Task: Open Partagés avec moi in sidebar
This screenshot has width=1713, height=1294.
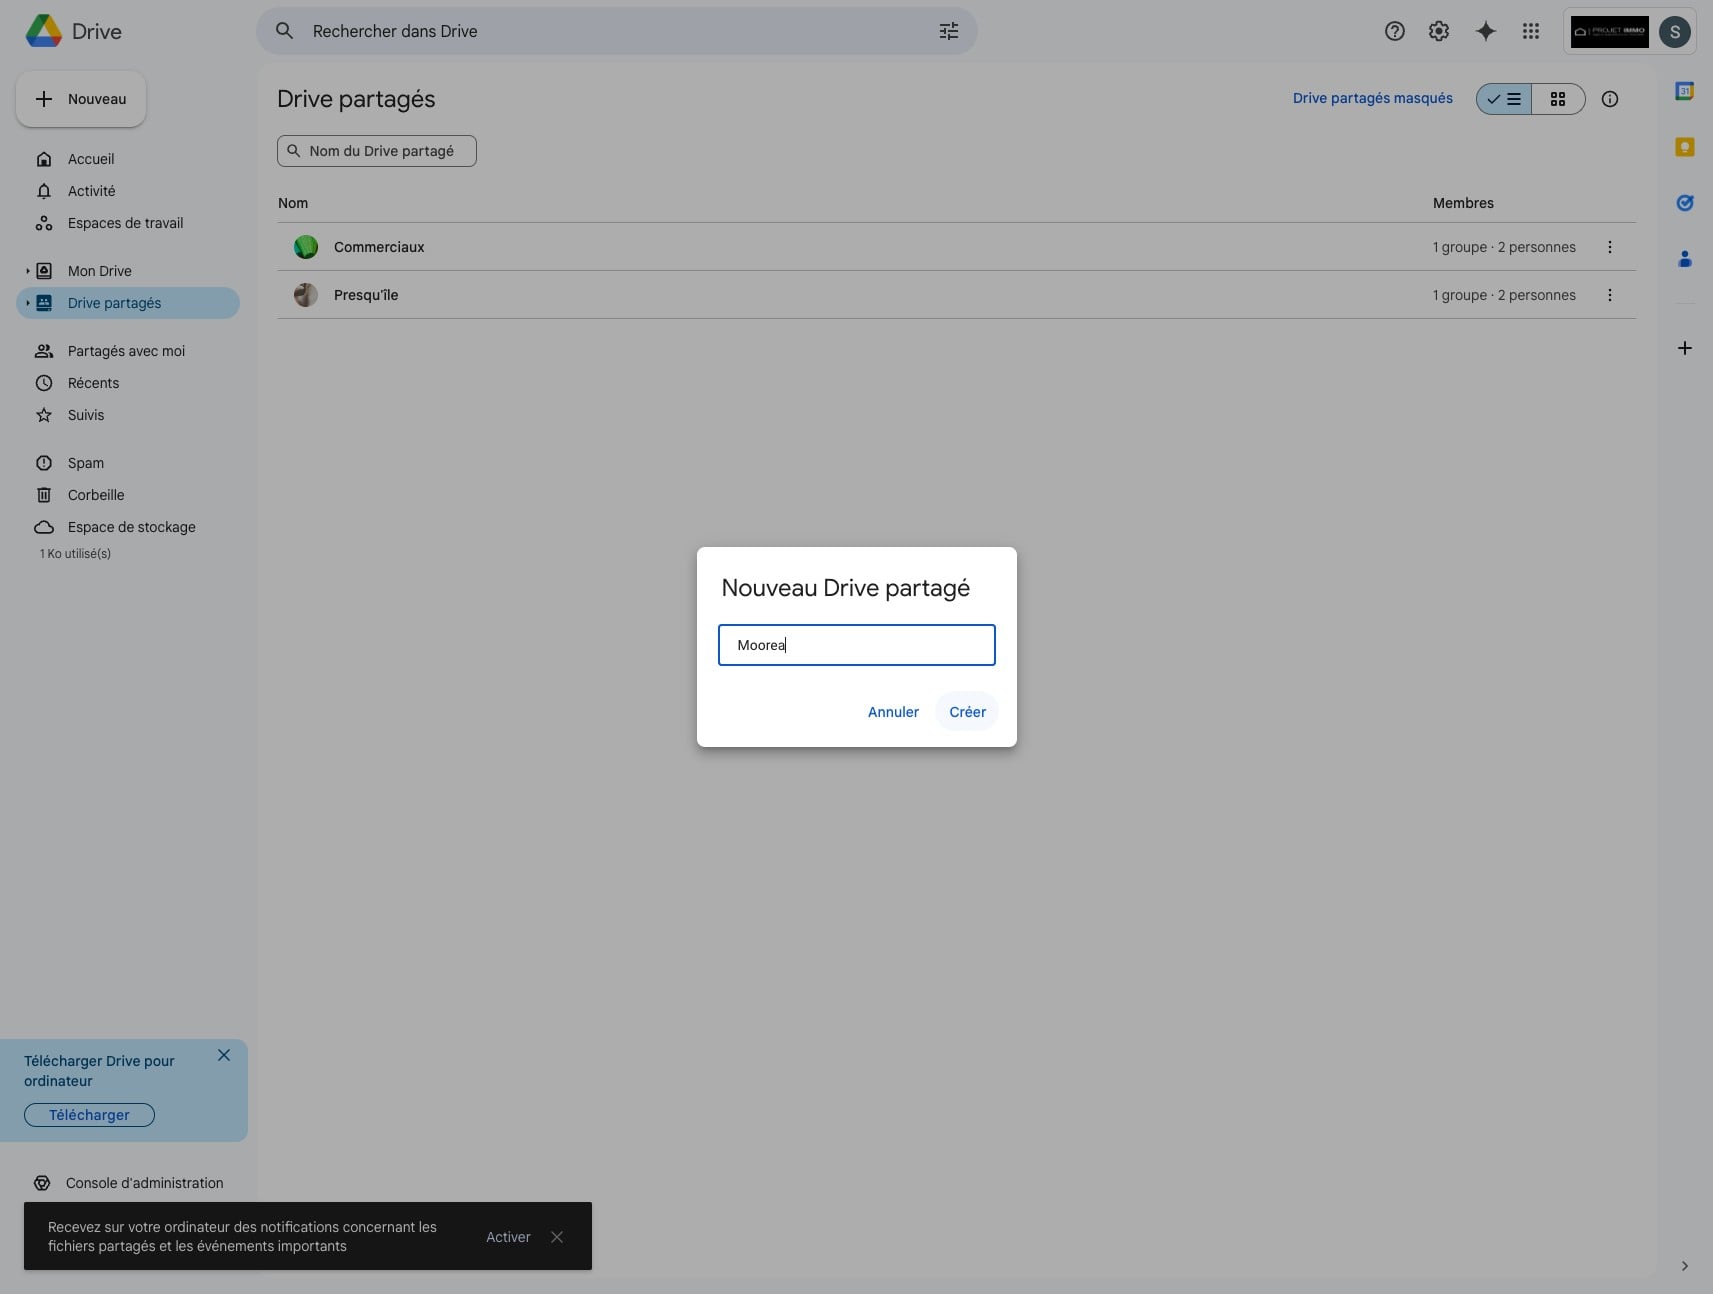Action: coord(126,351)
